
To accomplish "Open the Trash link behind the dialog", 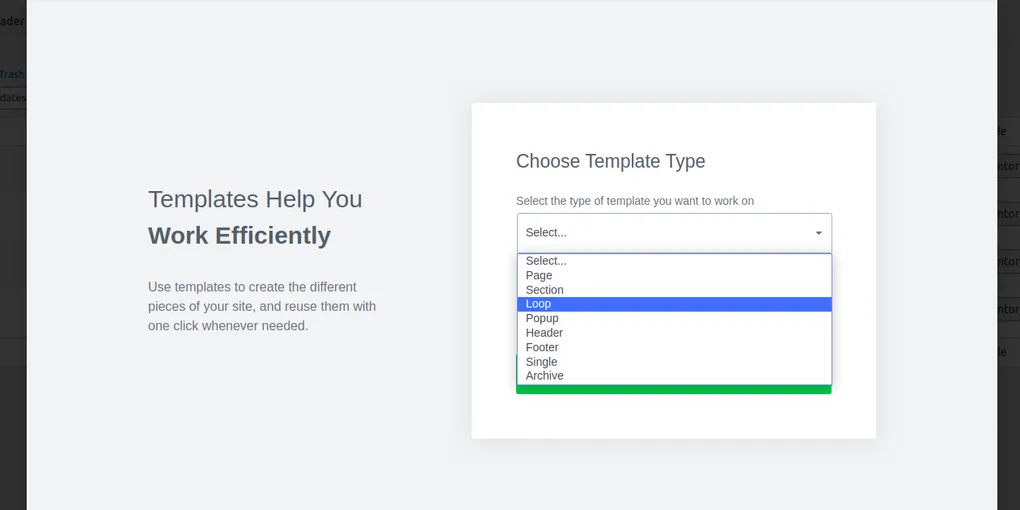I will (x=12, y=74).
